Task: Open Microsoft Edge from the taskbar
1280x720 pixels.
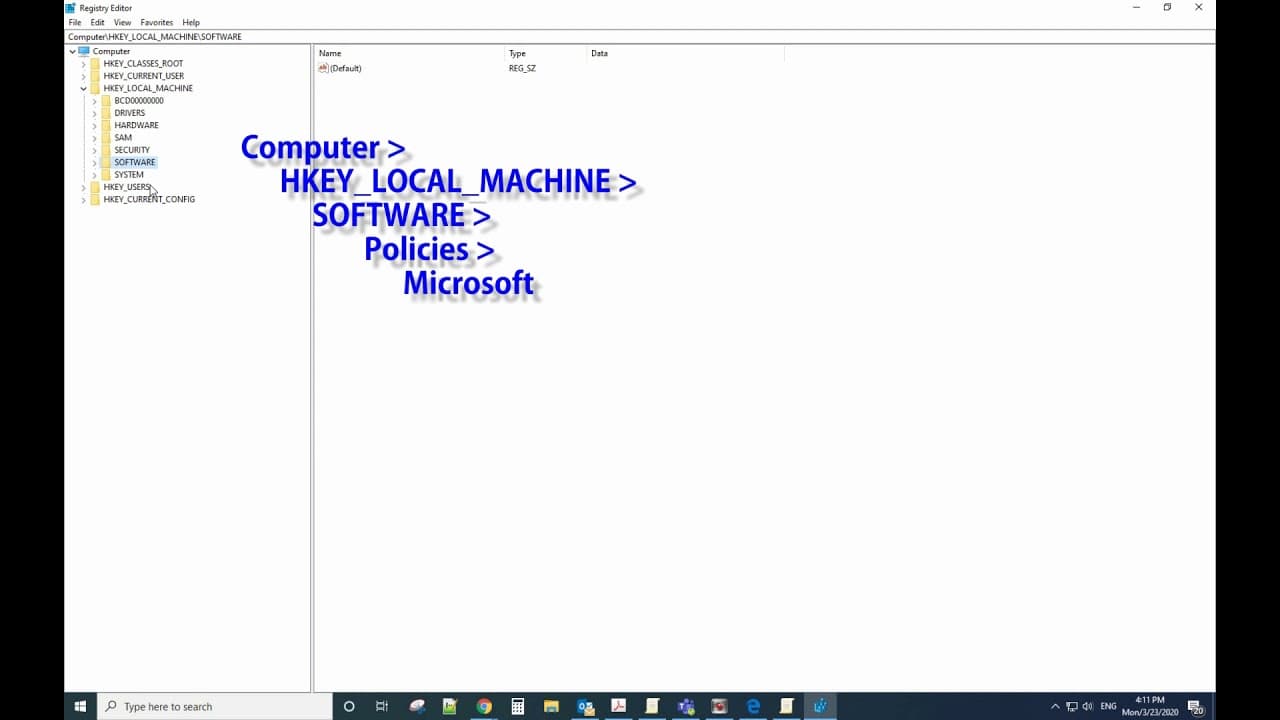Action: [x=753, y=706]
